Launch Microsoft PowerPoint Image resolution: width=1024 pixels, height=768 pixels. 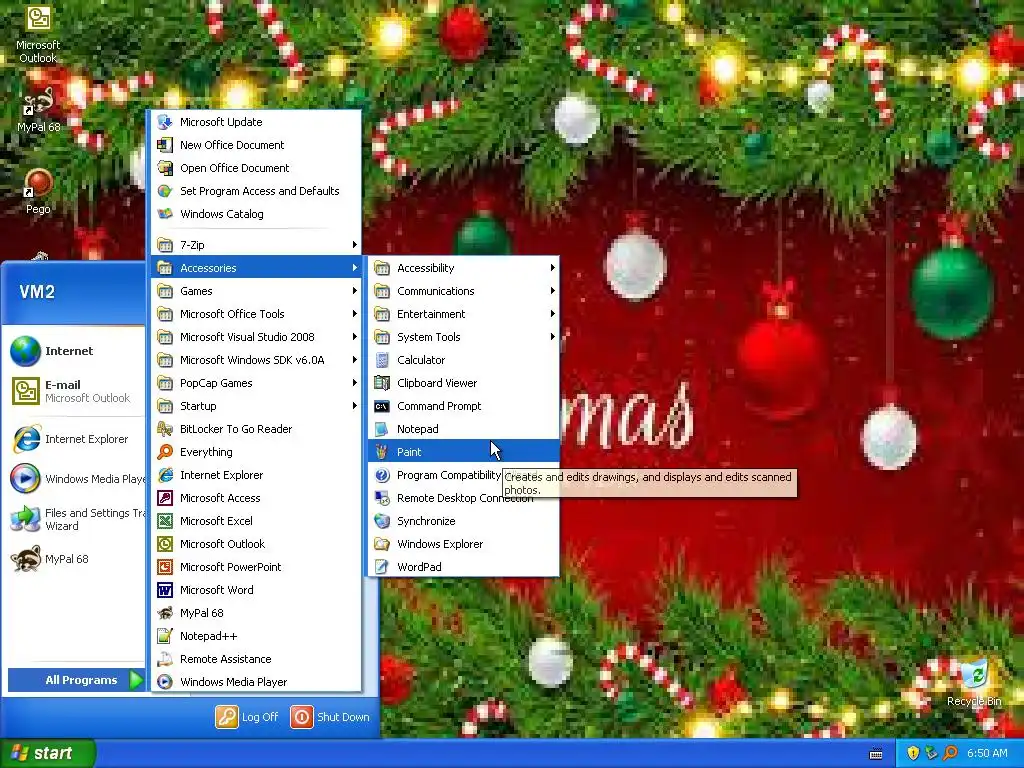tap(257, 567)
